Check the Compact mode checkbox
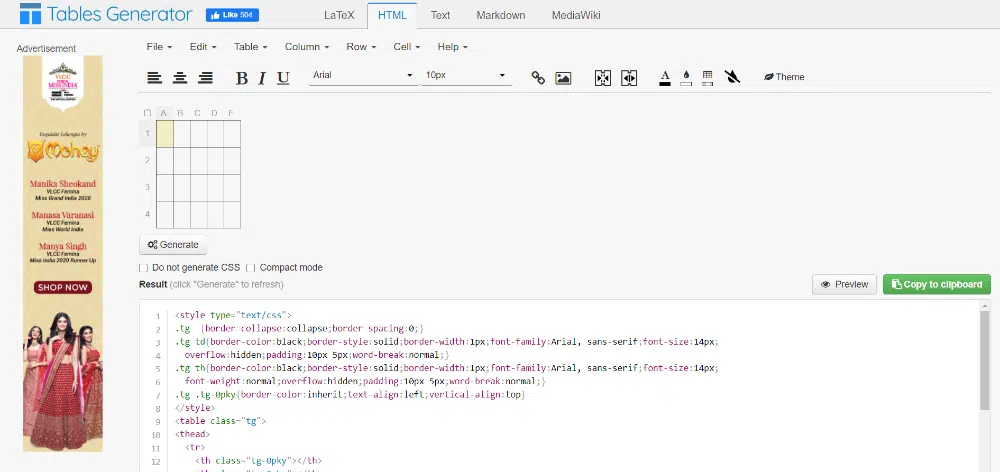The image size is (1000, 472). (251, 268)
